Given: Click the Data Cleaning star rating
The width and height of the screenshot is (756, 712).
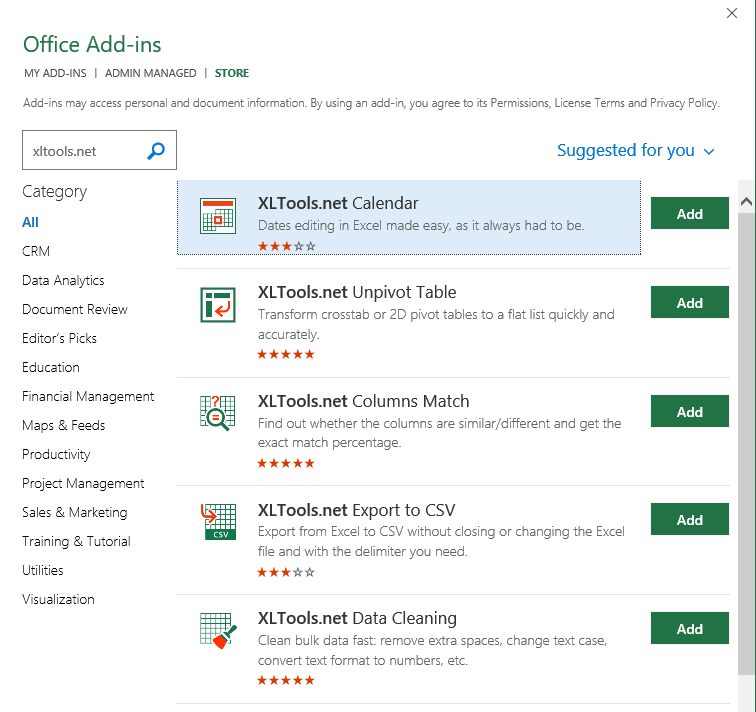Looking at the screenshot, I should (286, 681).
